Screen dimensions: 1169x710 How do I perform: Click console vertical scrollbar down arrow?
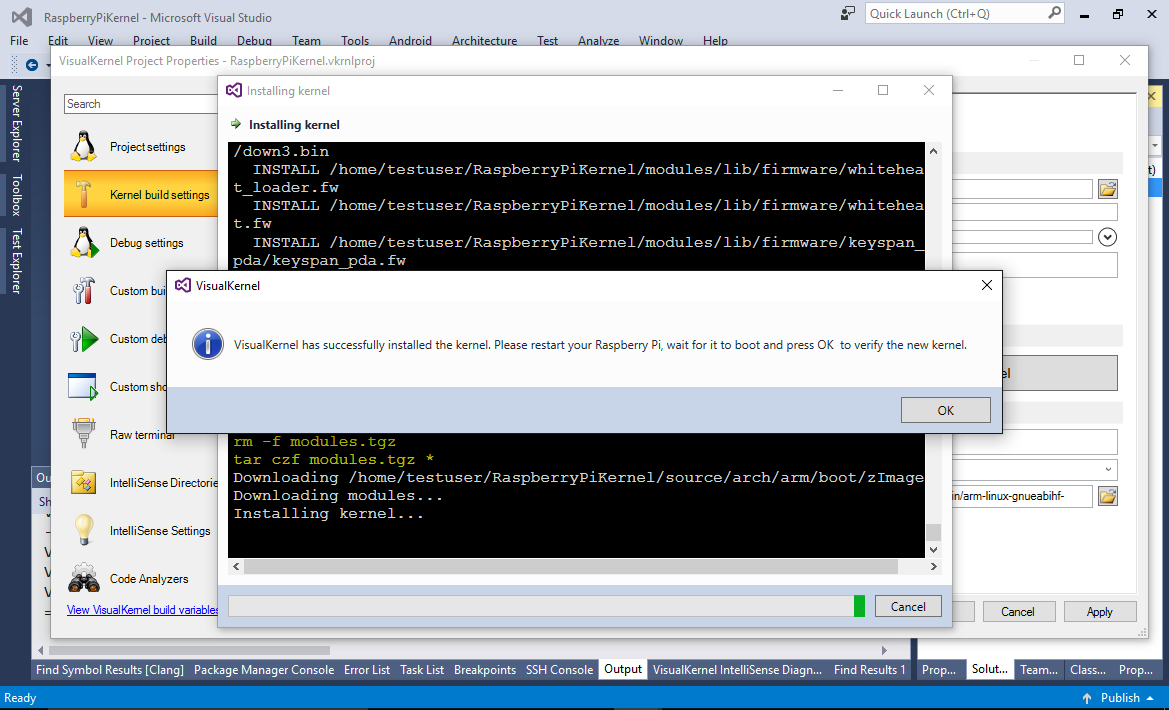pyautogui.click(x=933, y=550)
